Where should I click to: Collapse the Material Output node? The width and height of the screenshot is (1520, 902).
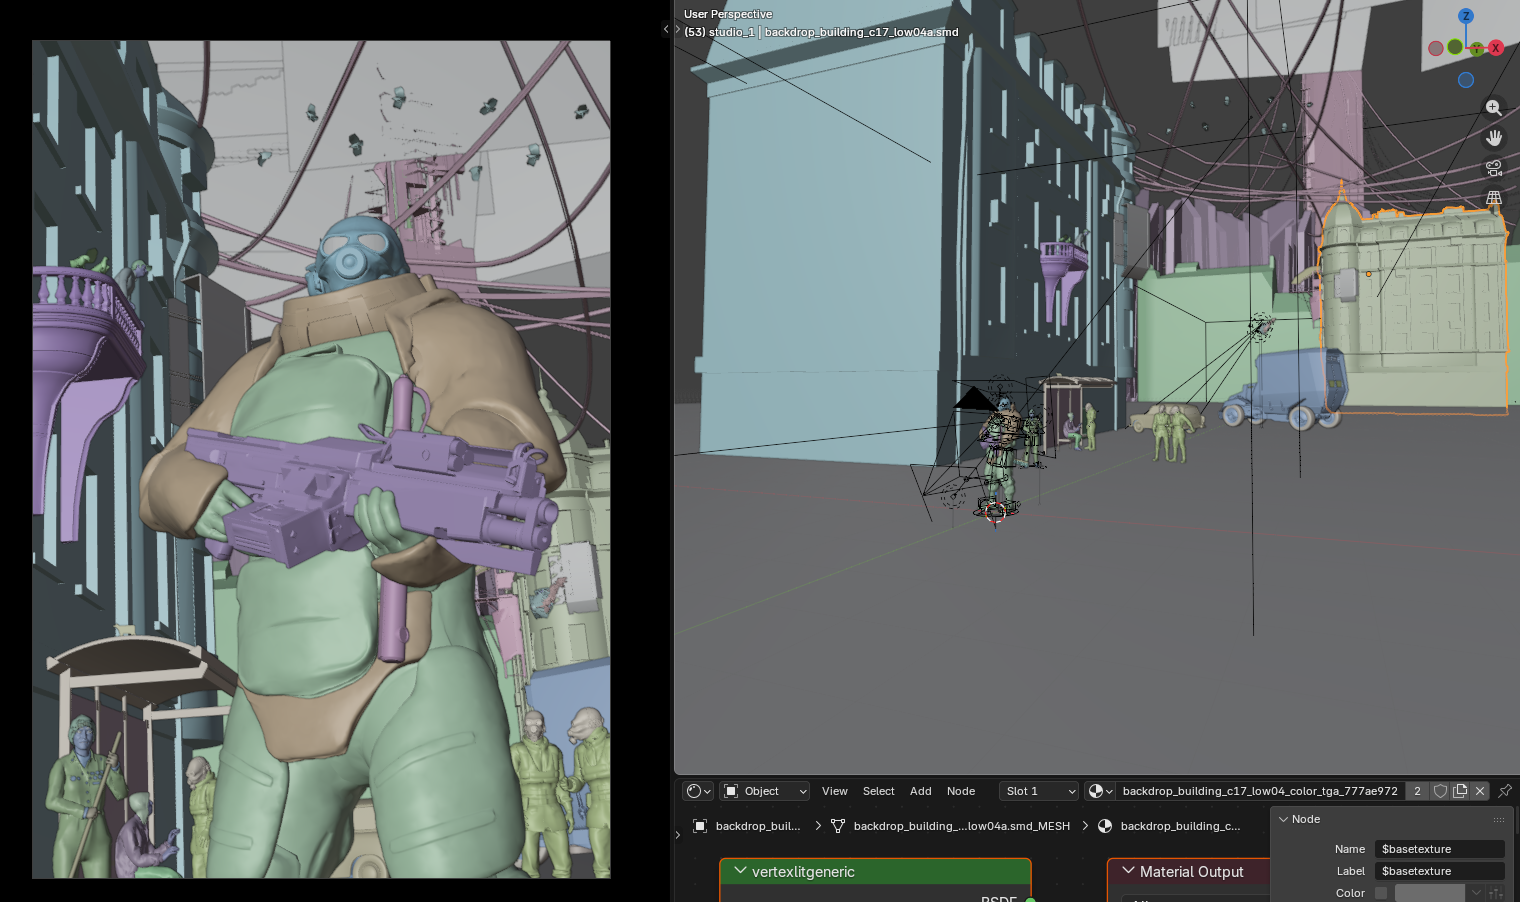1128,871
